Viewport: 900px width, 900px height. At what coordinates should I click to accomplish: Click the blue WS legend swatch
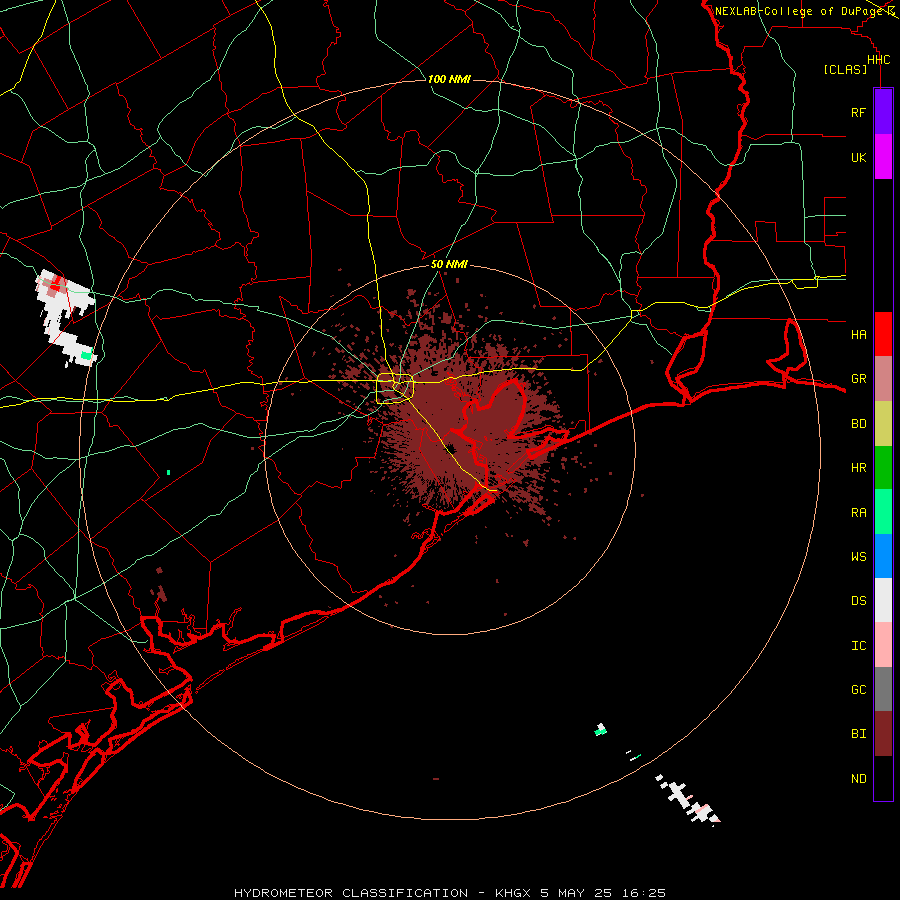click(883, 556)
